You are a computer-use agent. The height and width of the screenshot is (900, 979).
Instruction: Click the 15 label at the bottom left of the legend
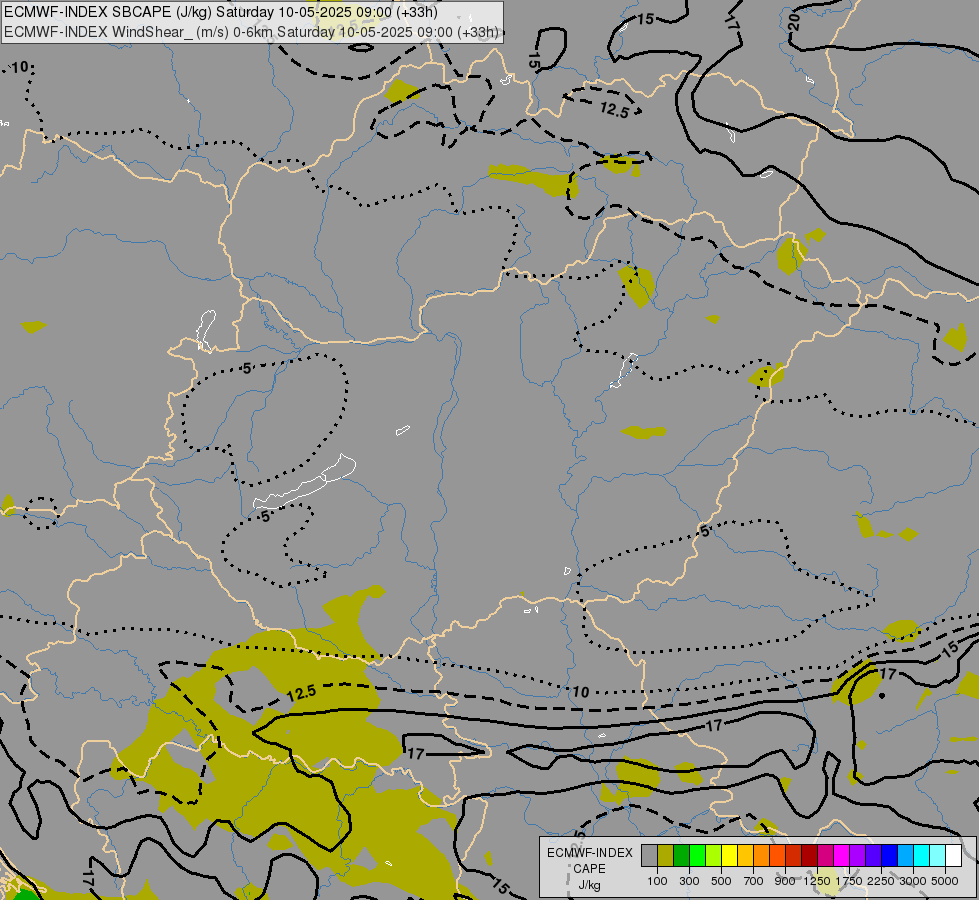point(500,886)
